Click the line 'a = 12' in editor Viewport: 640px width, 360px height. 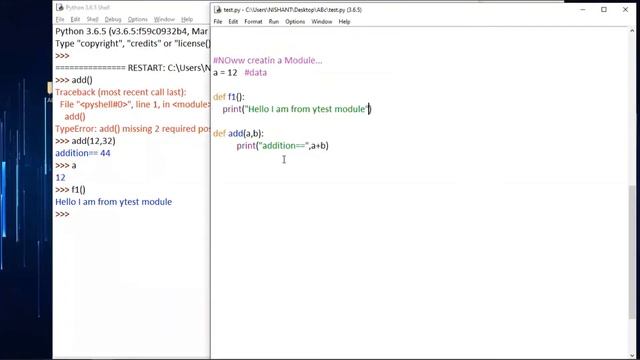tap(225, 73)
